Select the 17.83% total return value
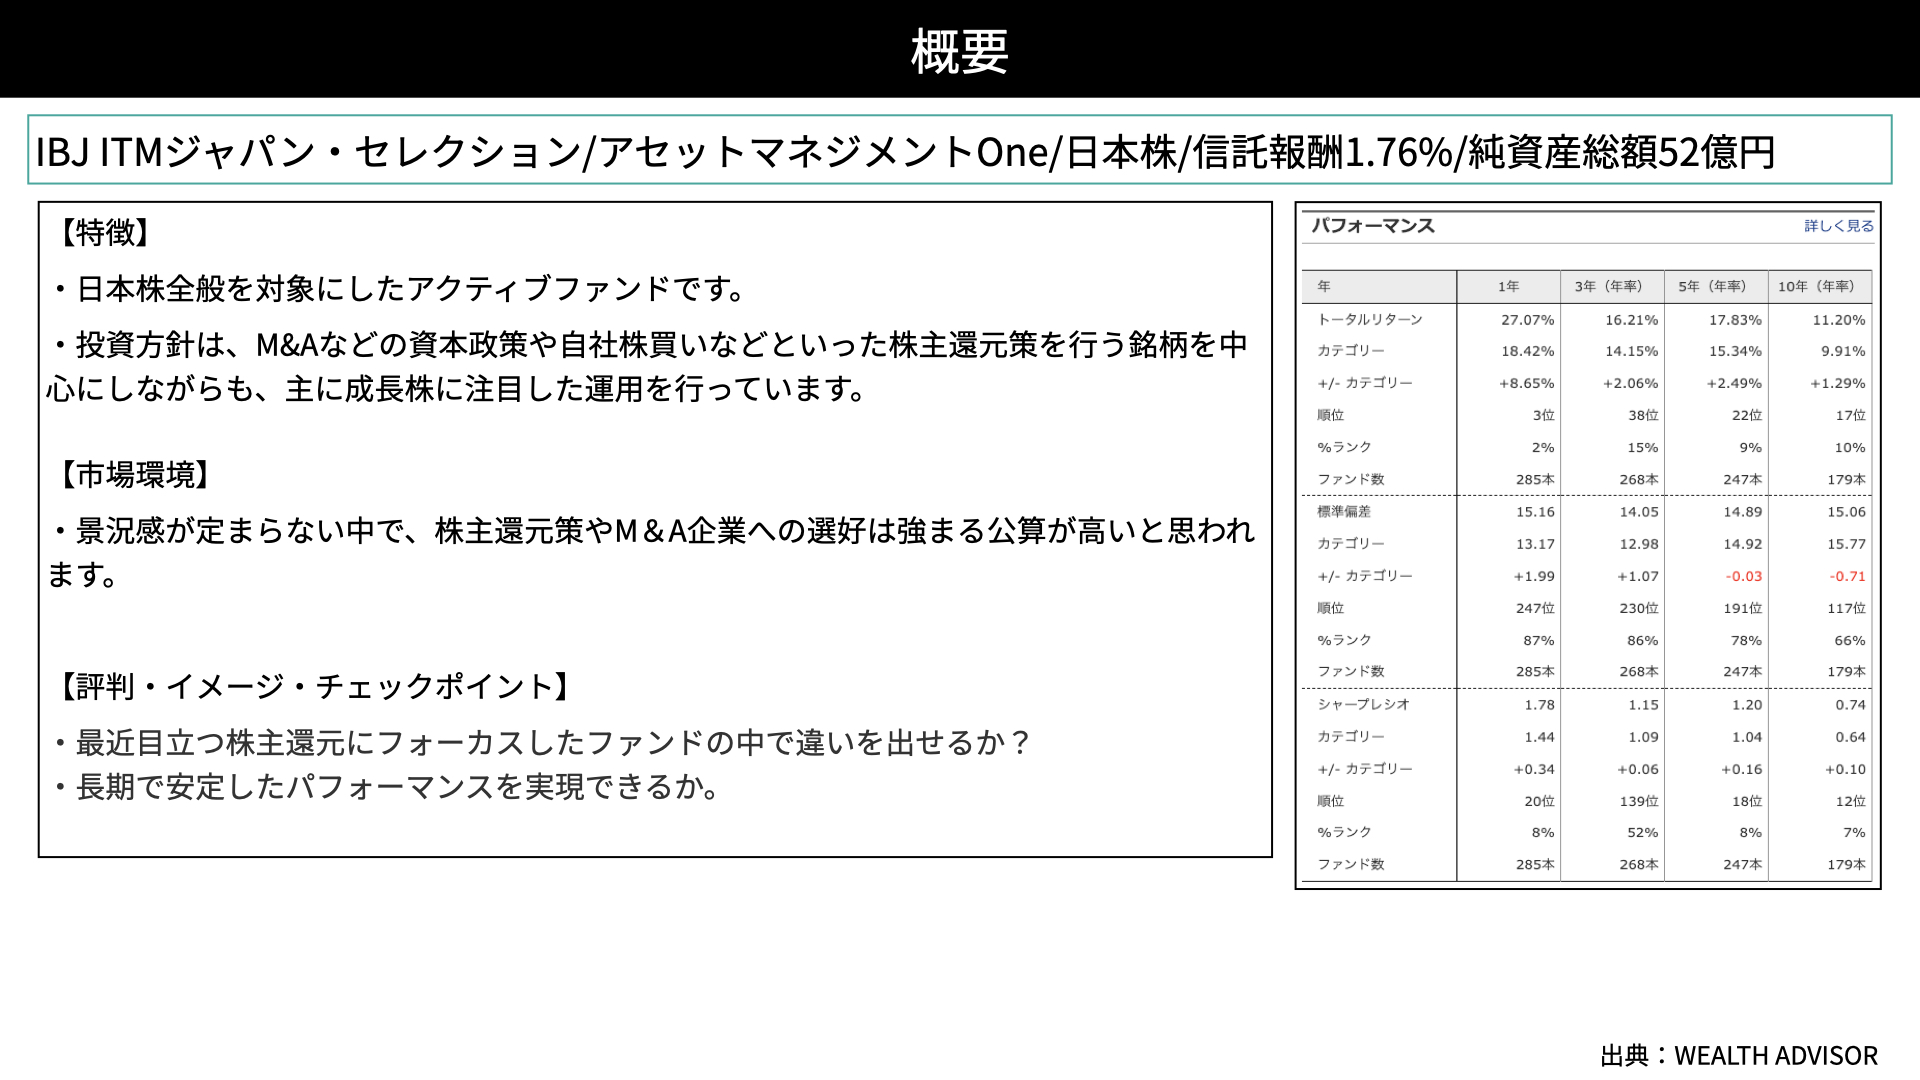This screenshot has height=1080, width=1920. pos(1735,320)
